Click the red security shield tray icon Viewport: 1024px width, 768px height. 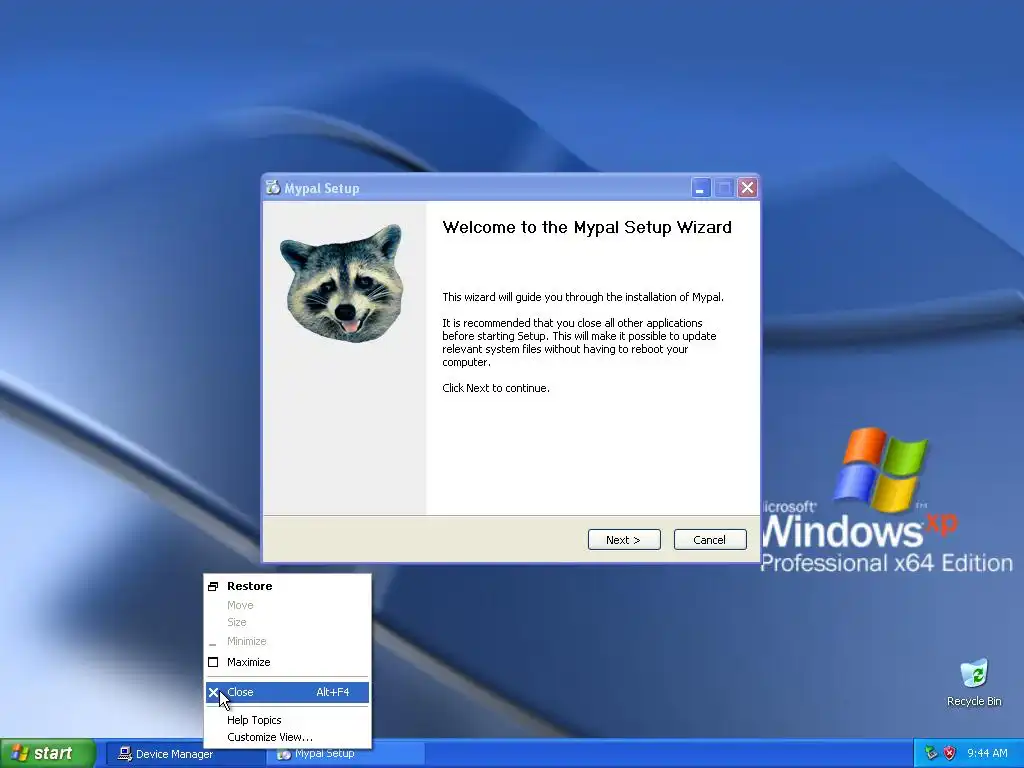[950, 753]
